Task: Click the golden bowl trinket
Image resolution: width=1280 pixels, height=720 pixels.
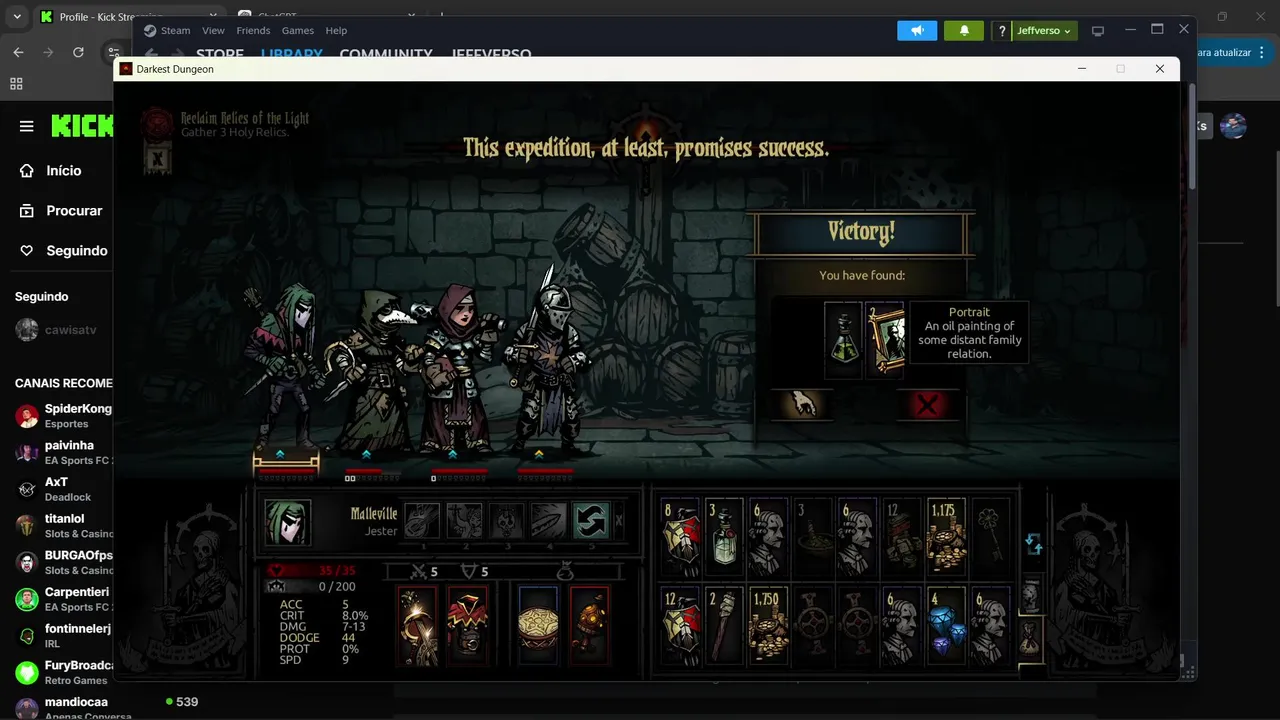Action: click(538, 626)
